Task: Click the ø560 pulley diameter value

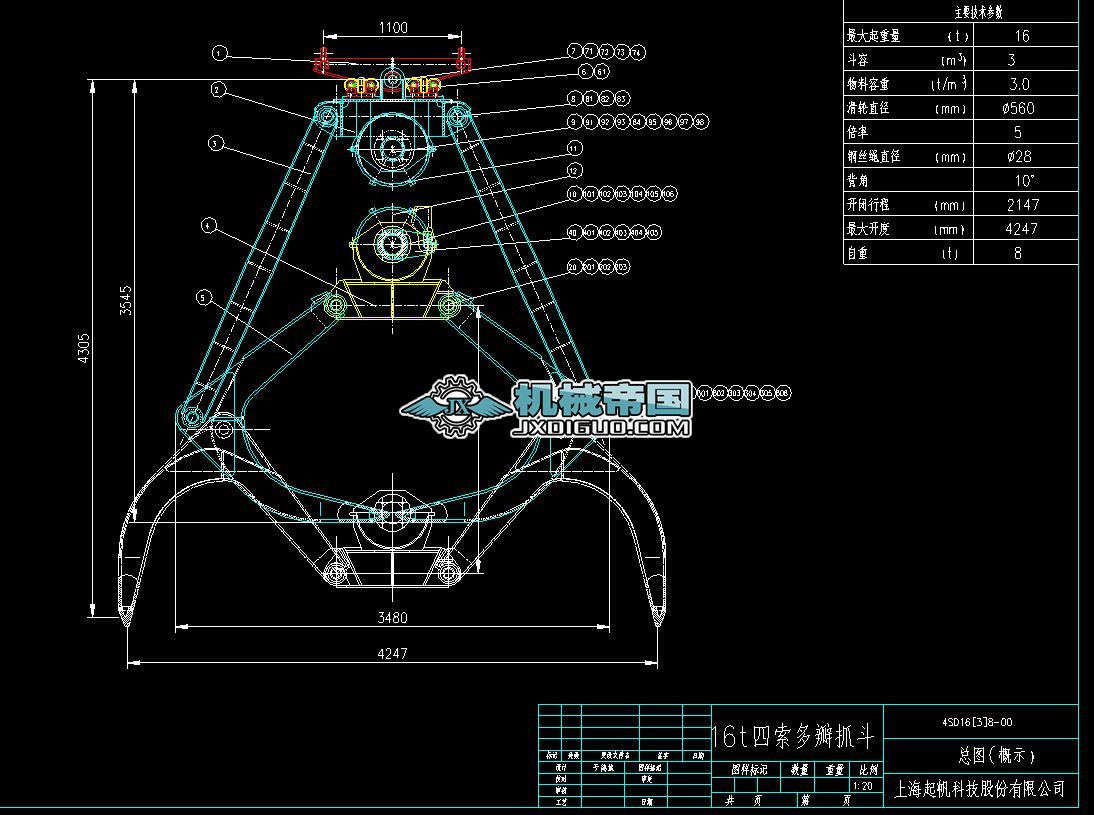Action: tap(1021, 108)
